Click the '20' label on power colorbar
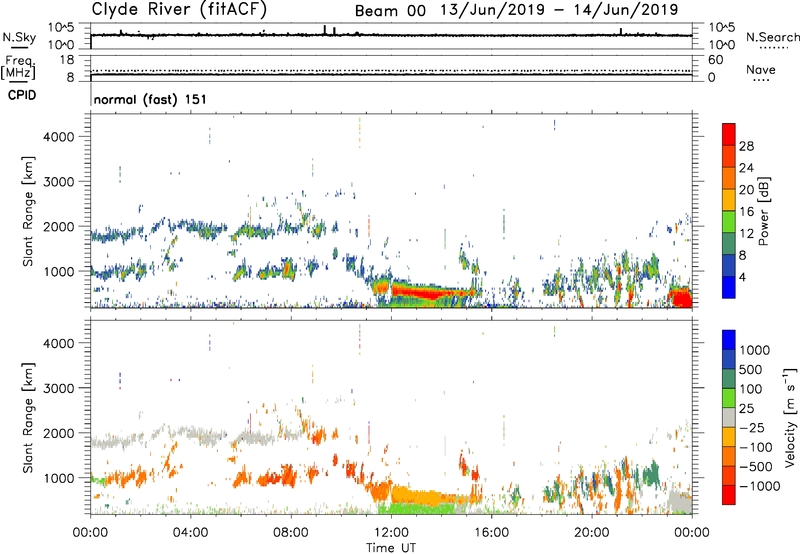The height and width of the screenshot is (554, 800). point(746,190)
